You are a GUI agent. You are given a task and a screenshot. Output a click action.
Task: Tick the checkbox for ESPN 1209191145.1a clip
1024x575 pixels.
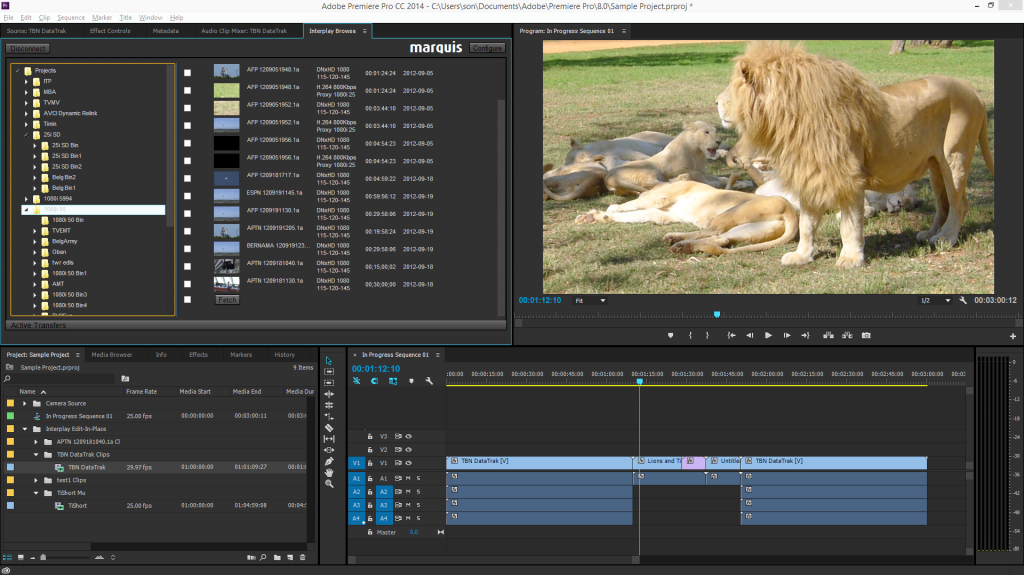click(x=188, y=197)
